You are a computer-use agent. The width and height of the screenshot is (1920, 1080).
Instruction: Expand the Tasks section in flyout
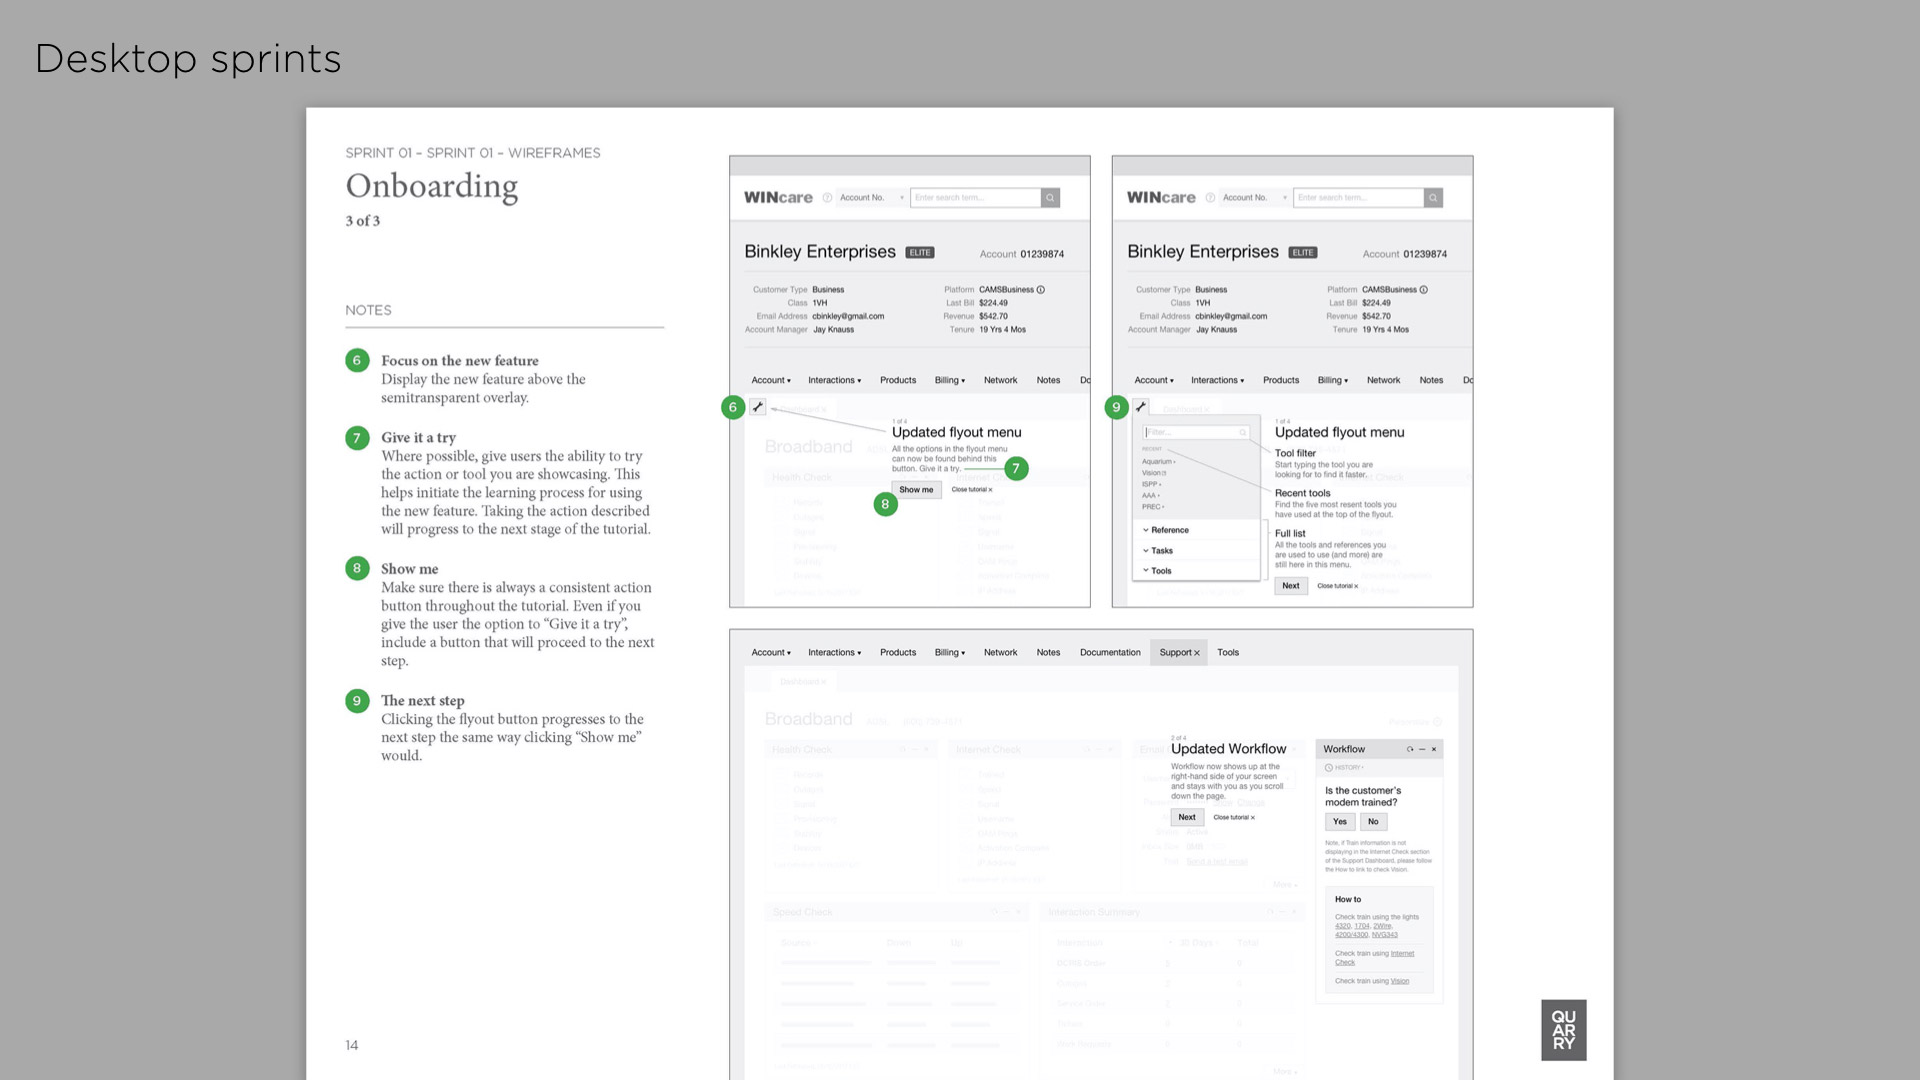pos(1158,551)
